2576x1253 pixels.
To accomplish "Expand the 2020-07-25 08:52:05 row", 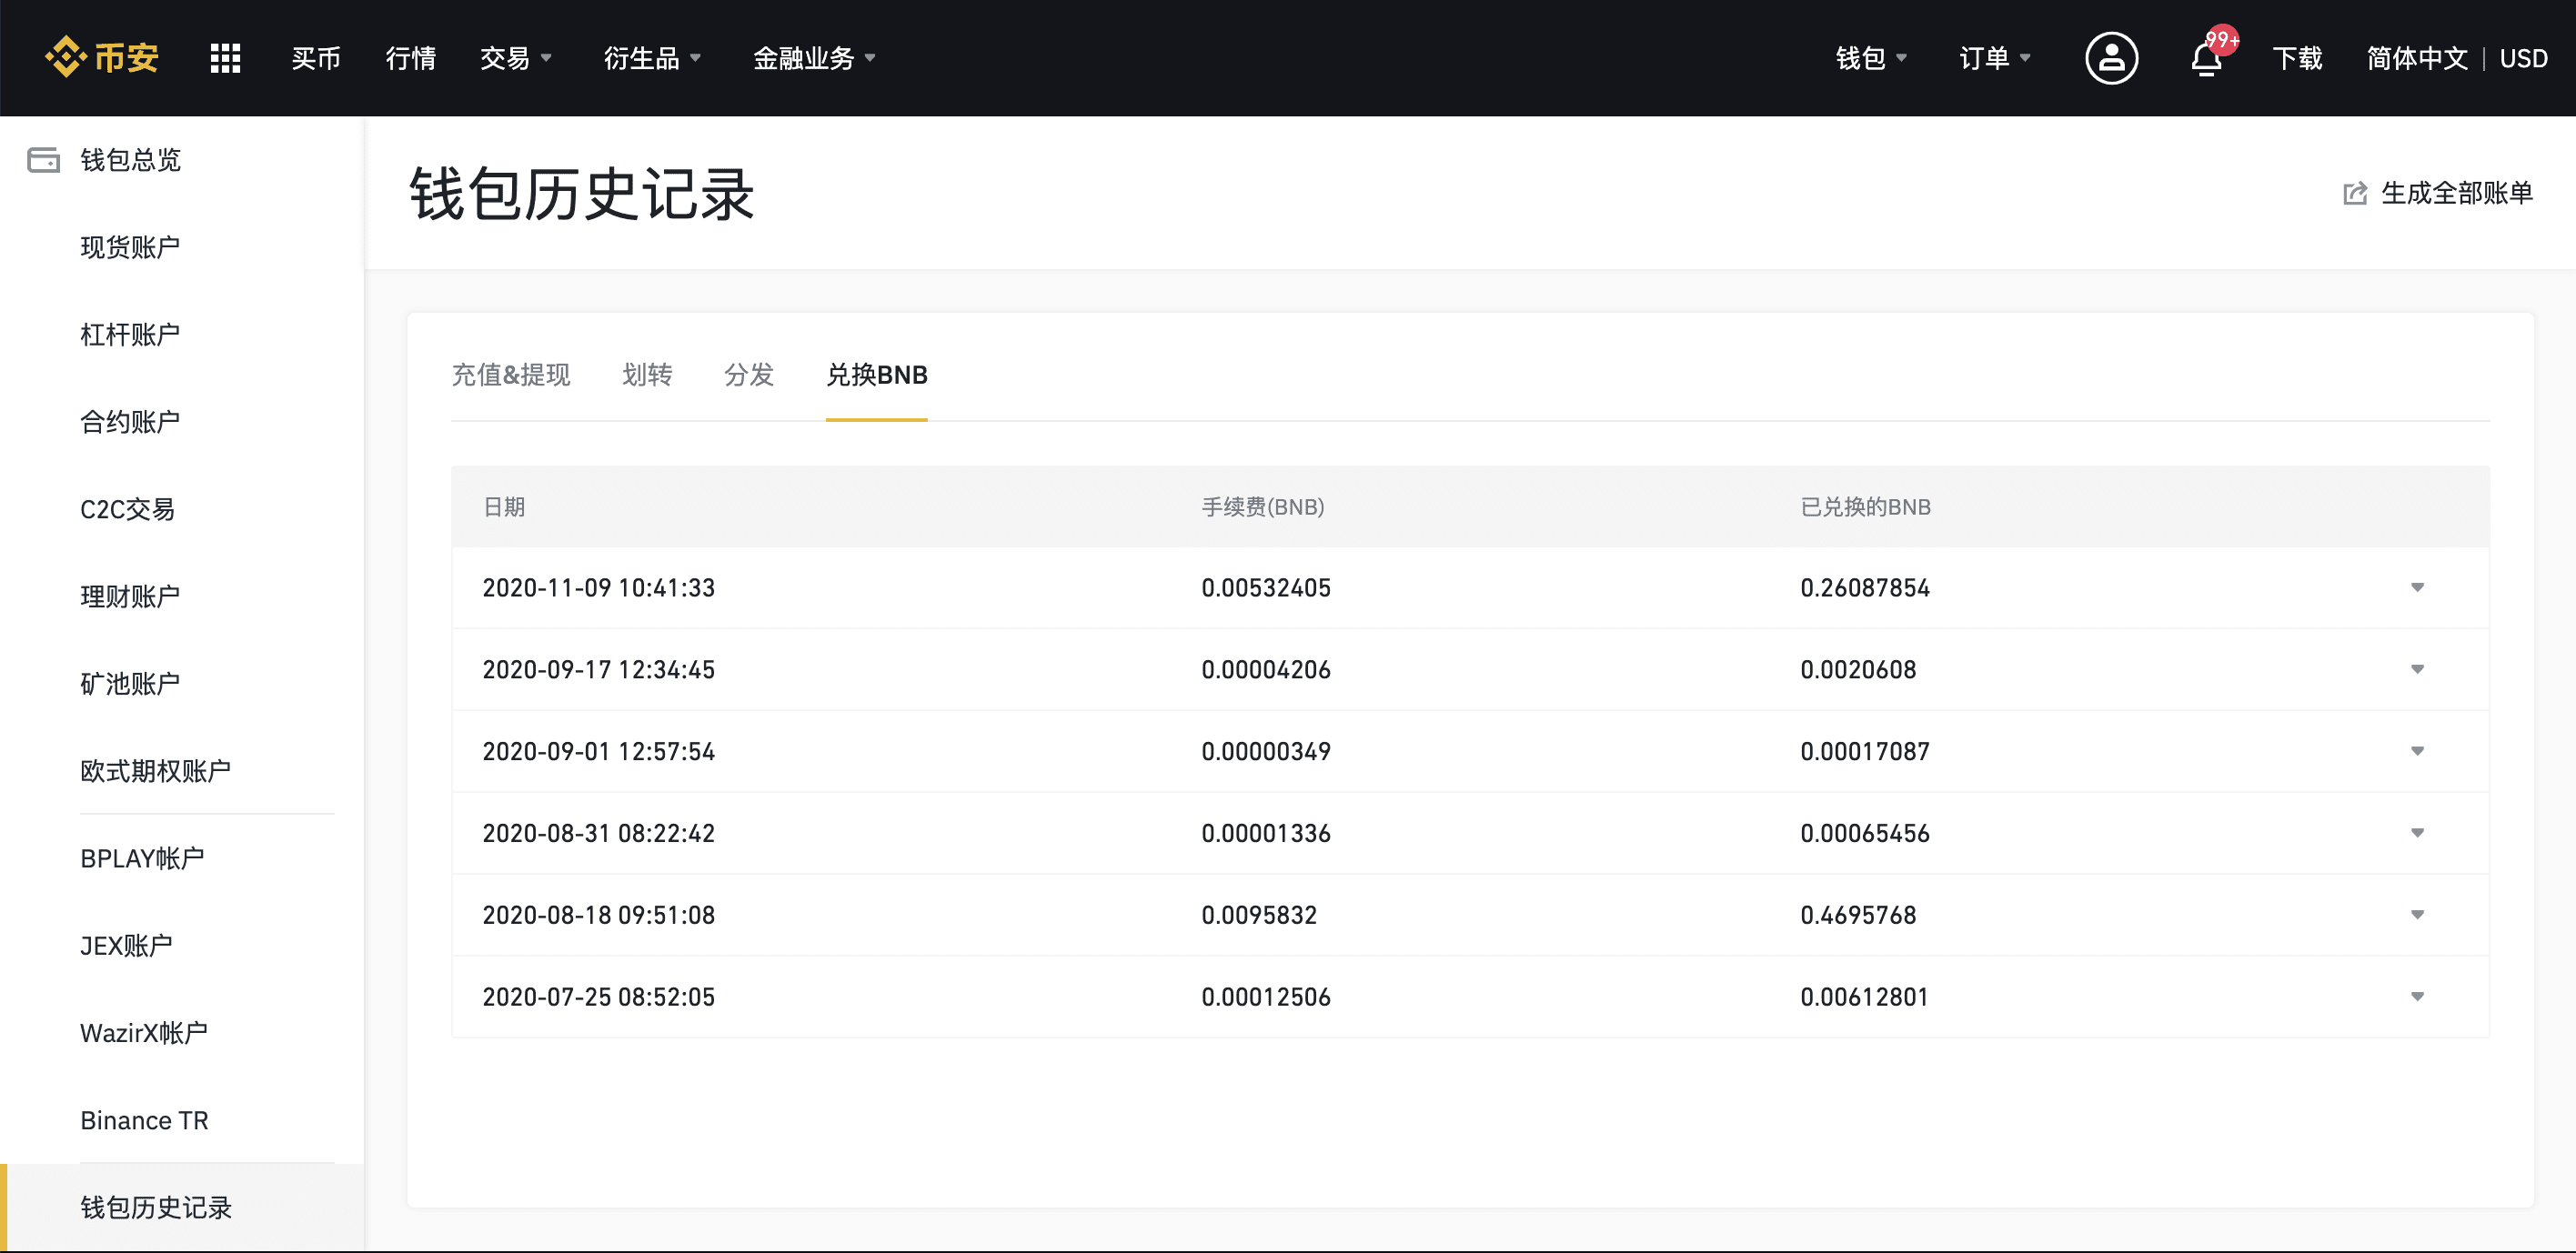I will click(2417, 997).
